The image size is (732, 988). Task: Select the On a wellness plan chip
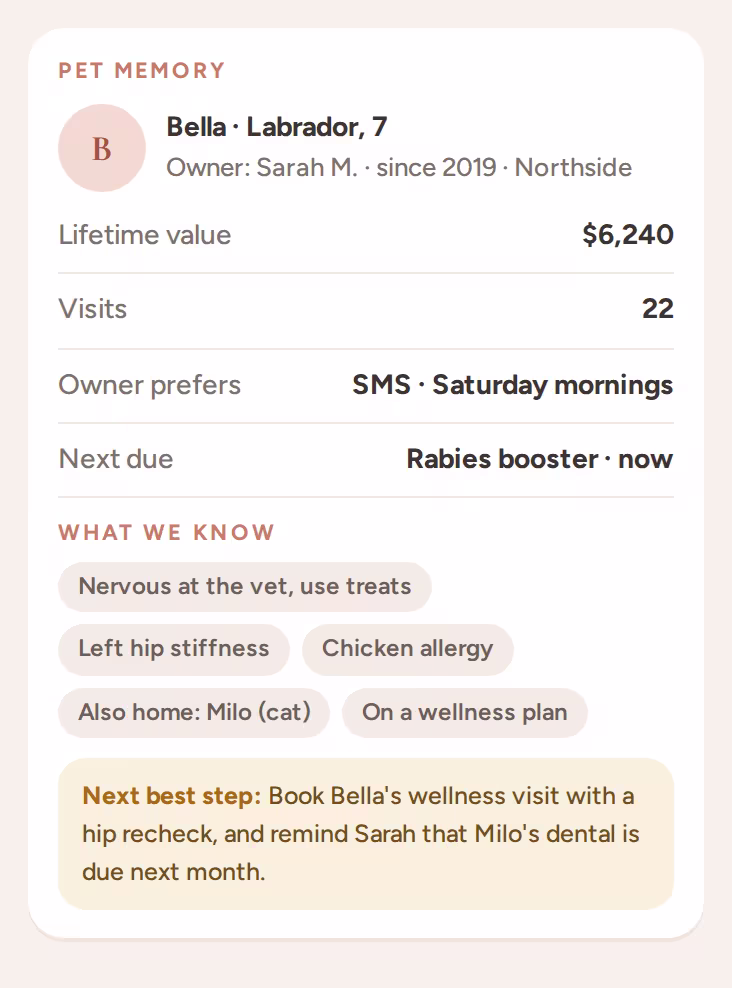(x=465, y=713)
